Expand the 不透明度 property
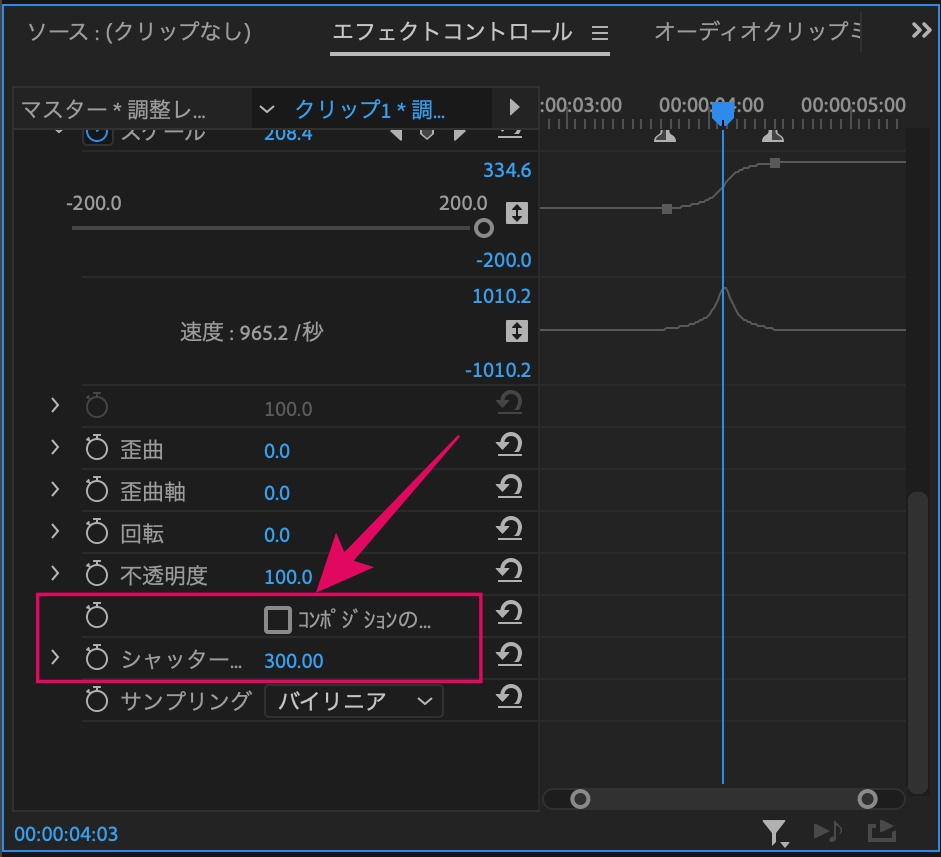Viewport: 941px width, 857px height. pyautogui.click(x=55, y=573)
